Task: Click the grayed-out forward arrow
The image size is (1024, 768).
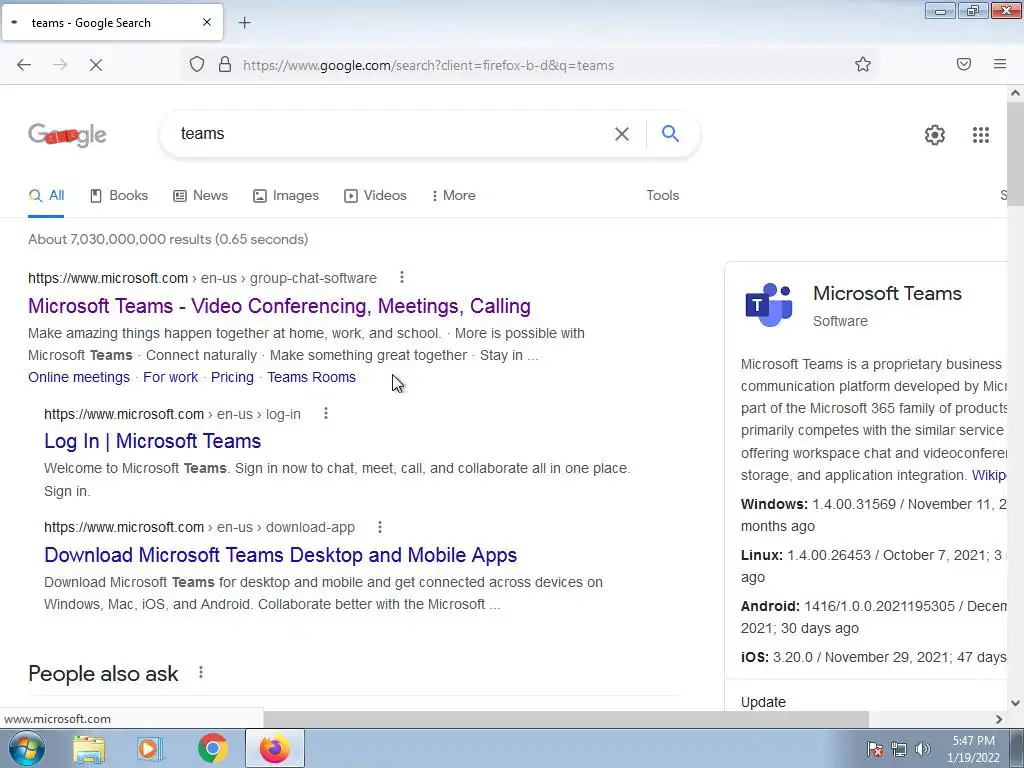Action: point(60,65)
